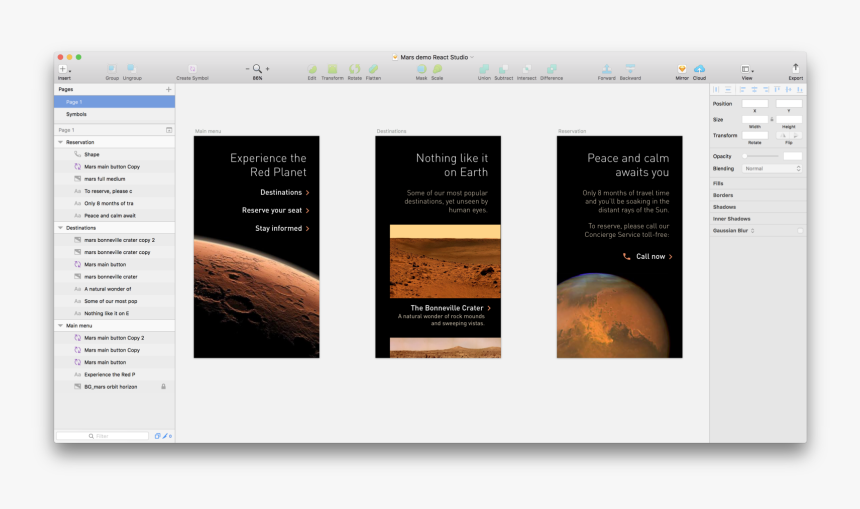This screenshot has width=860, height=509.
Task: Select the Edit tool
Action: coord(312,69)
